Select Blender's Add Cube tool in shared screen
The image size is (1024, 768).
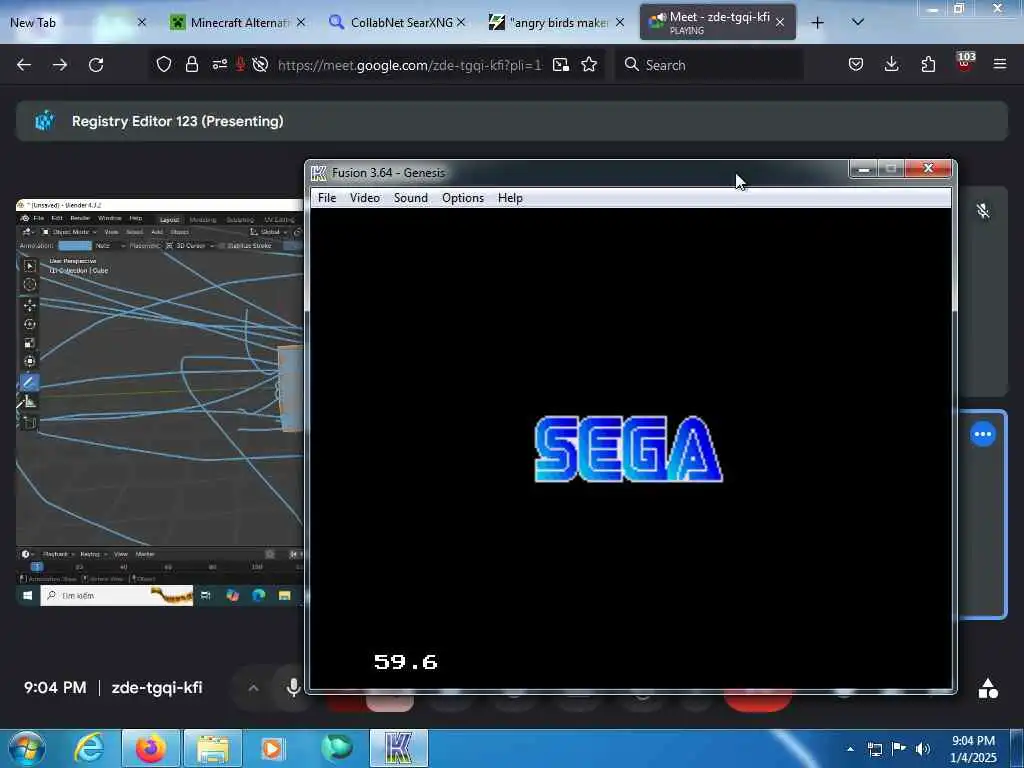tap(29, 423)
